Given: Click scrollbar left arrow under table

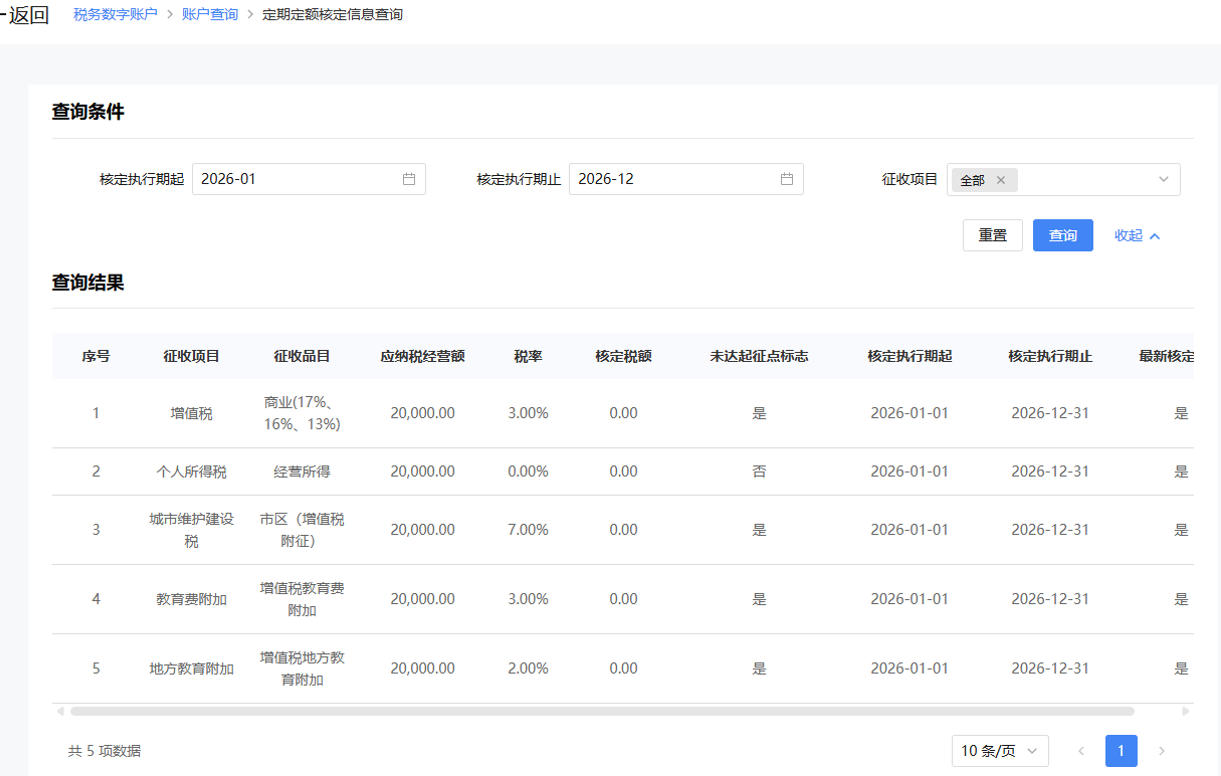Looking at the screenshot, I should pyautogui.click(x=60, y=711).
